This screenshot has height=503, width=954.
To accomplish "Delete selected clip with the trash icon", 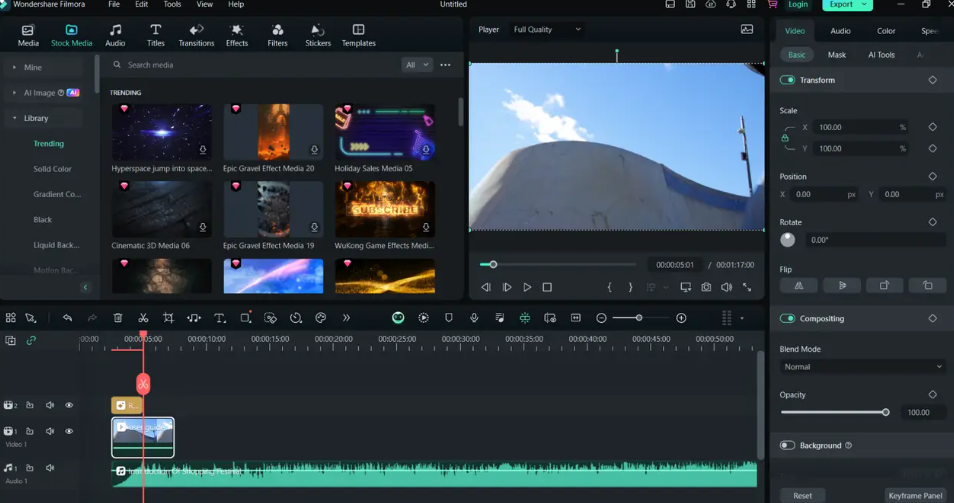I will 118,318.
